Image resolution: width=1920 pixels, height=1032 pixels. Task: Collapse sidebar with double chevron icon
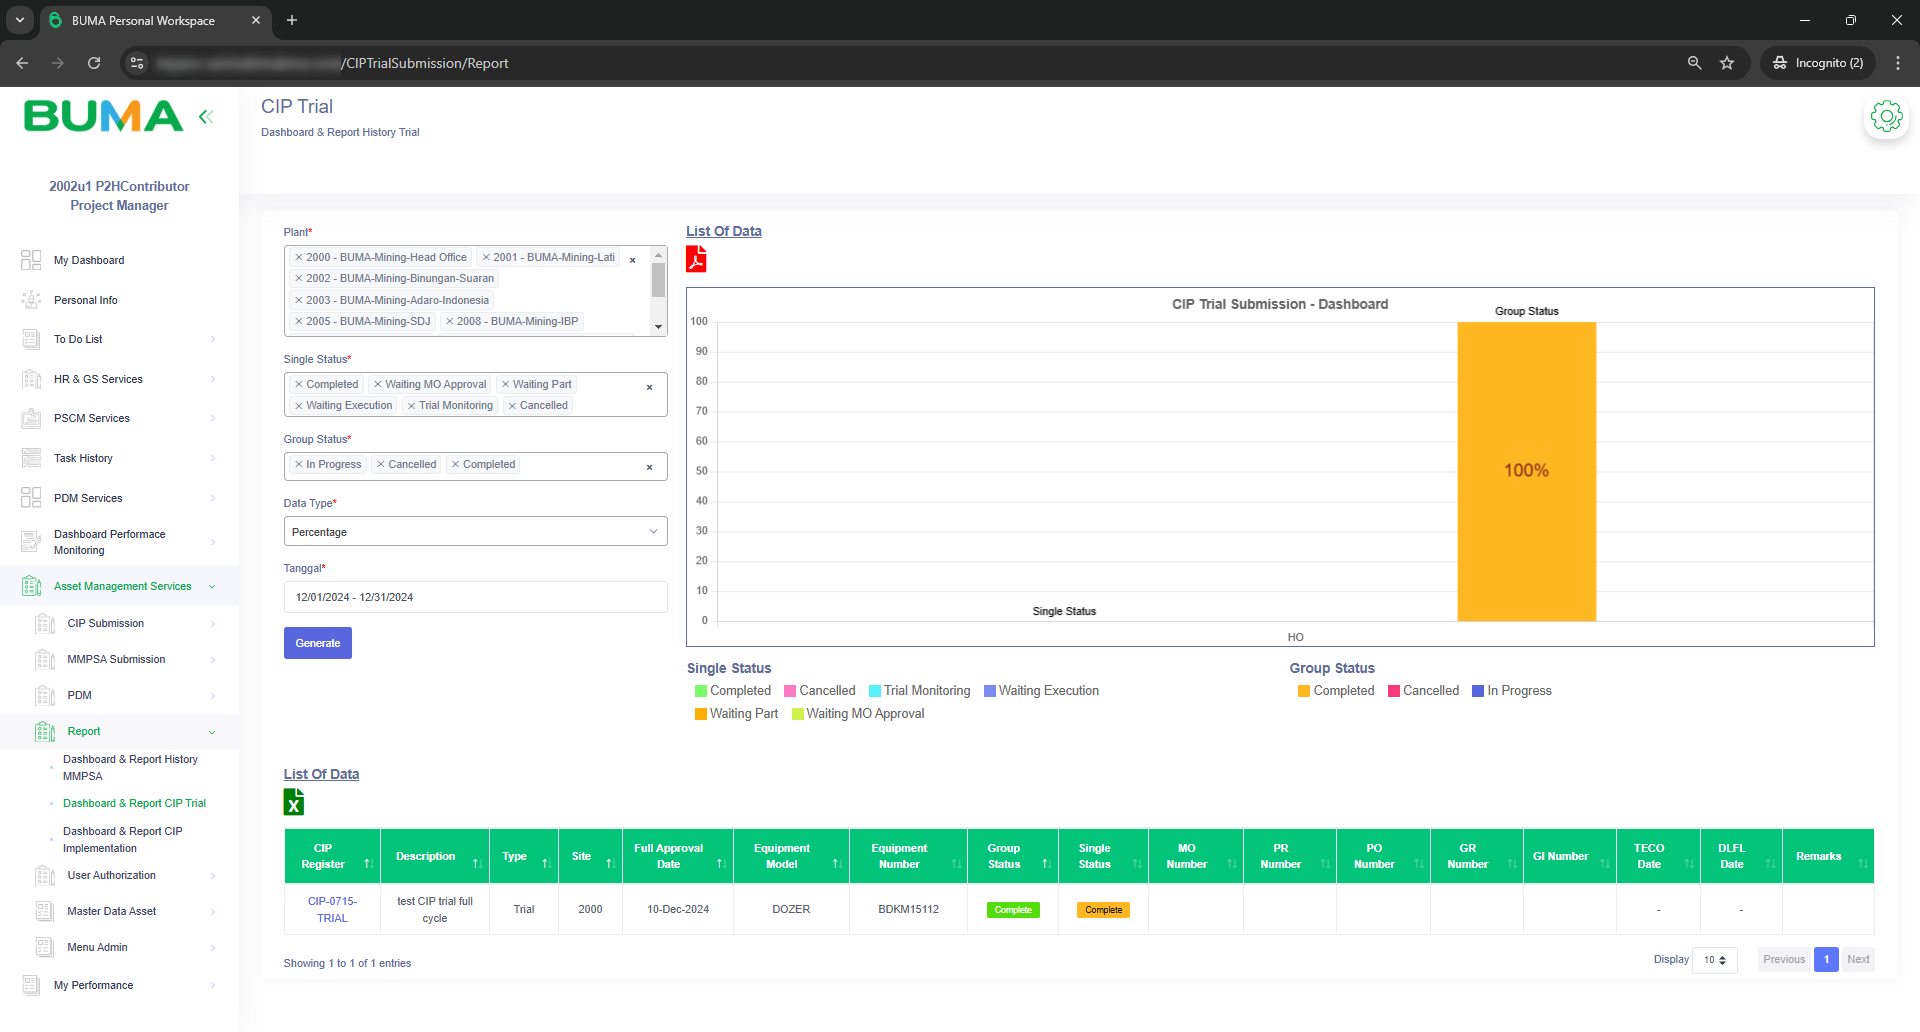[x=206, y=117]
